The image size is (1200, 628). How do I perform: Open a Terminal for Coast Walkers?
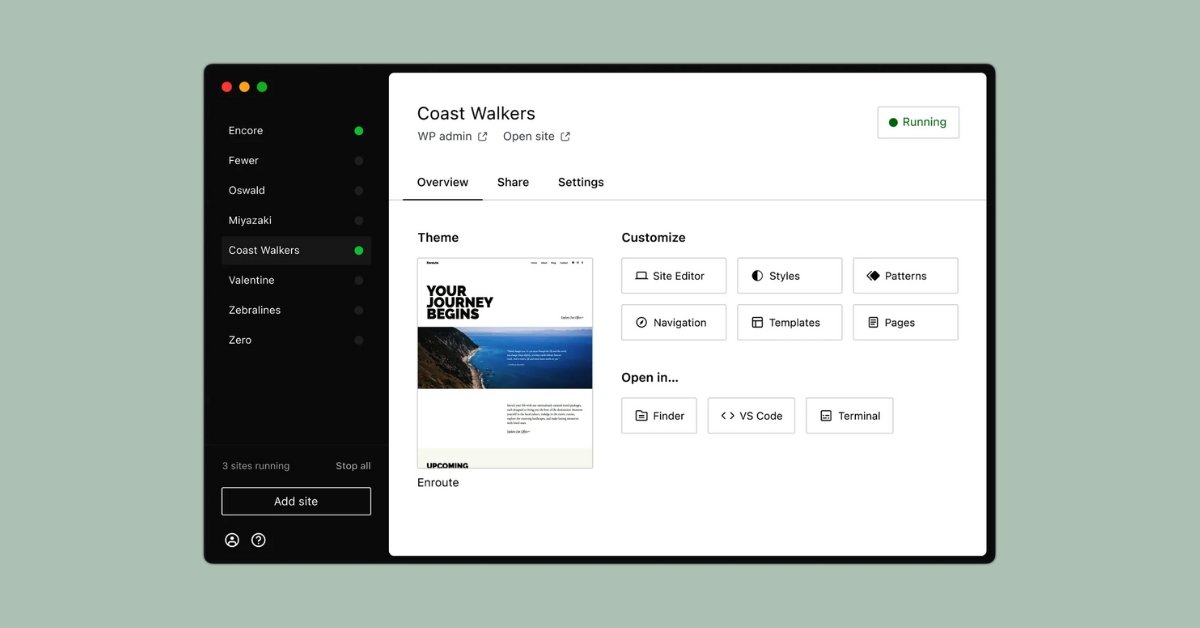pos(849,415)
